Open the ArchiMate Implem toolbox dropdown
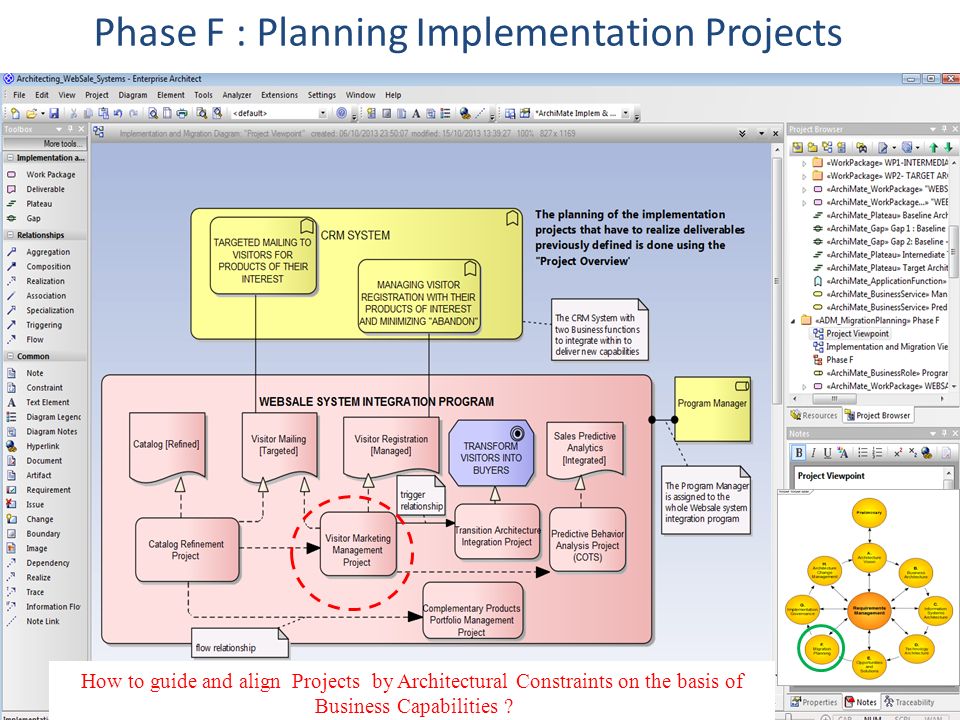 [625, 113]
